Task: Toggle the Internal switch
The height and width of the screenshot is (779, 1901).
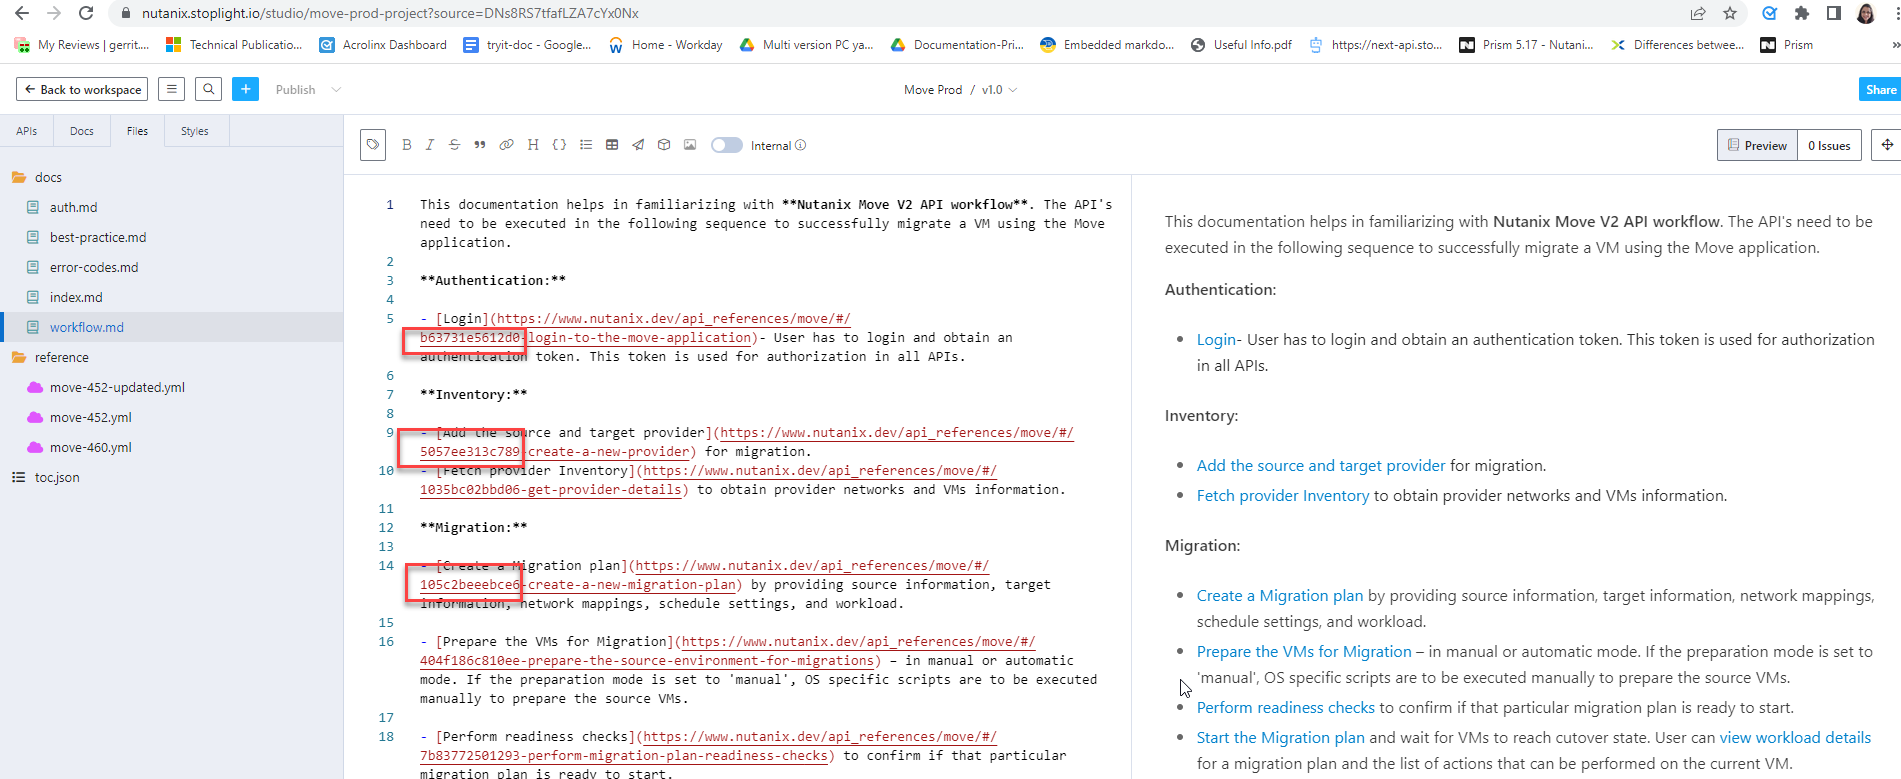Action: point(727,145)
